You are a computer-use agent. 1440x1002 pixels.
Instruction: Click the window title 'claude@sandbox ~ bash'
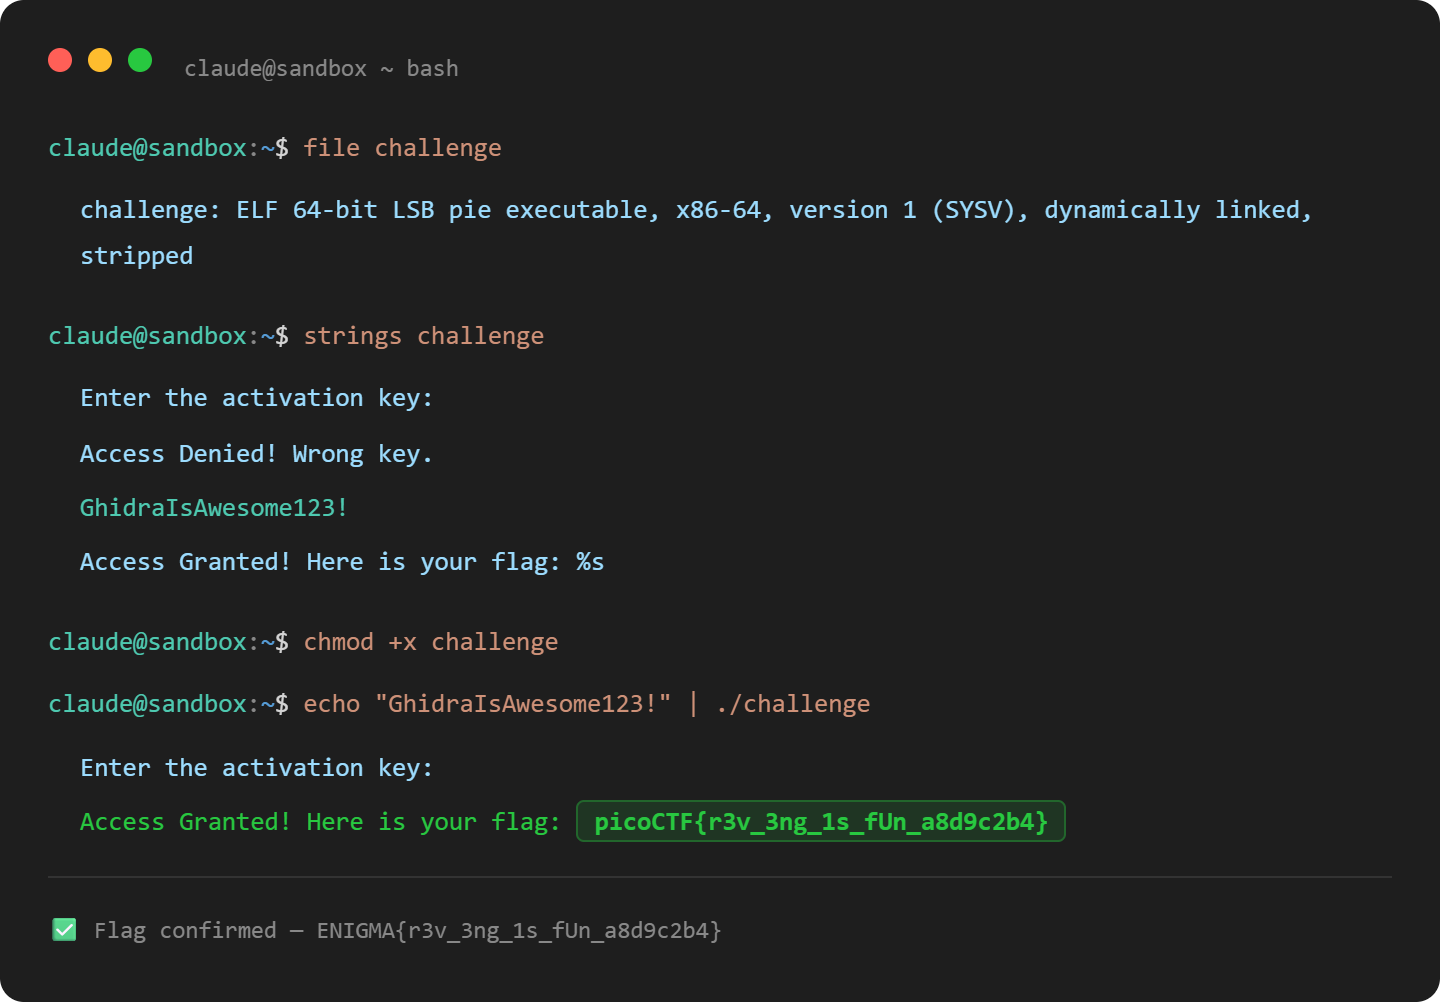pos(321,68)
